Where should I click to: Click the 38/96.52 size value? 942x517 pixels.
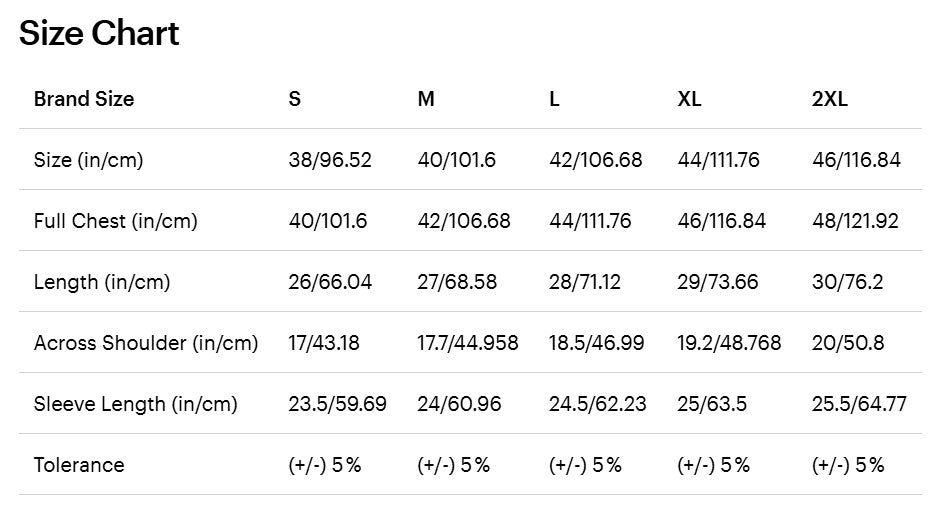point(330,160)
